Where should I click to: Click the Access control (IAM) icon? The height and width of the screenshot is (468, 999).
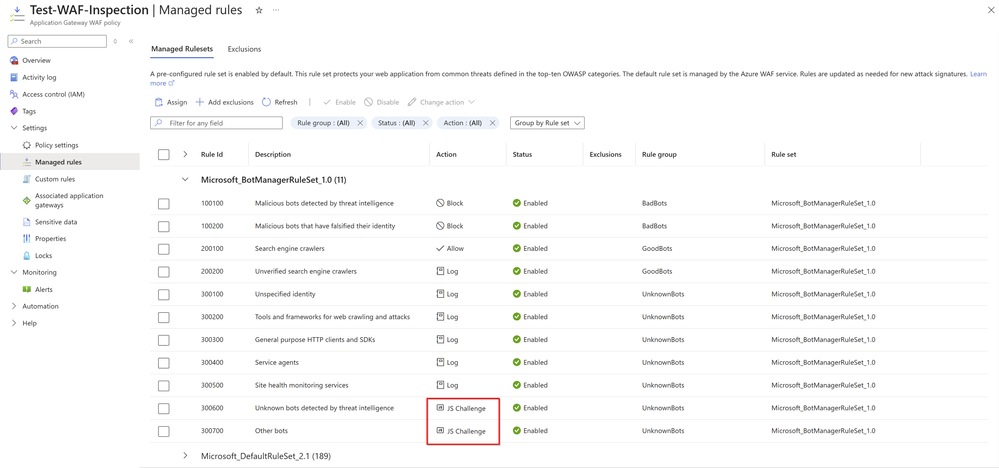coord(15,94)
